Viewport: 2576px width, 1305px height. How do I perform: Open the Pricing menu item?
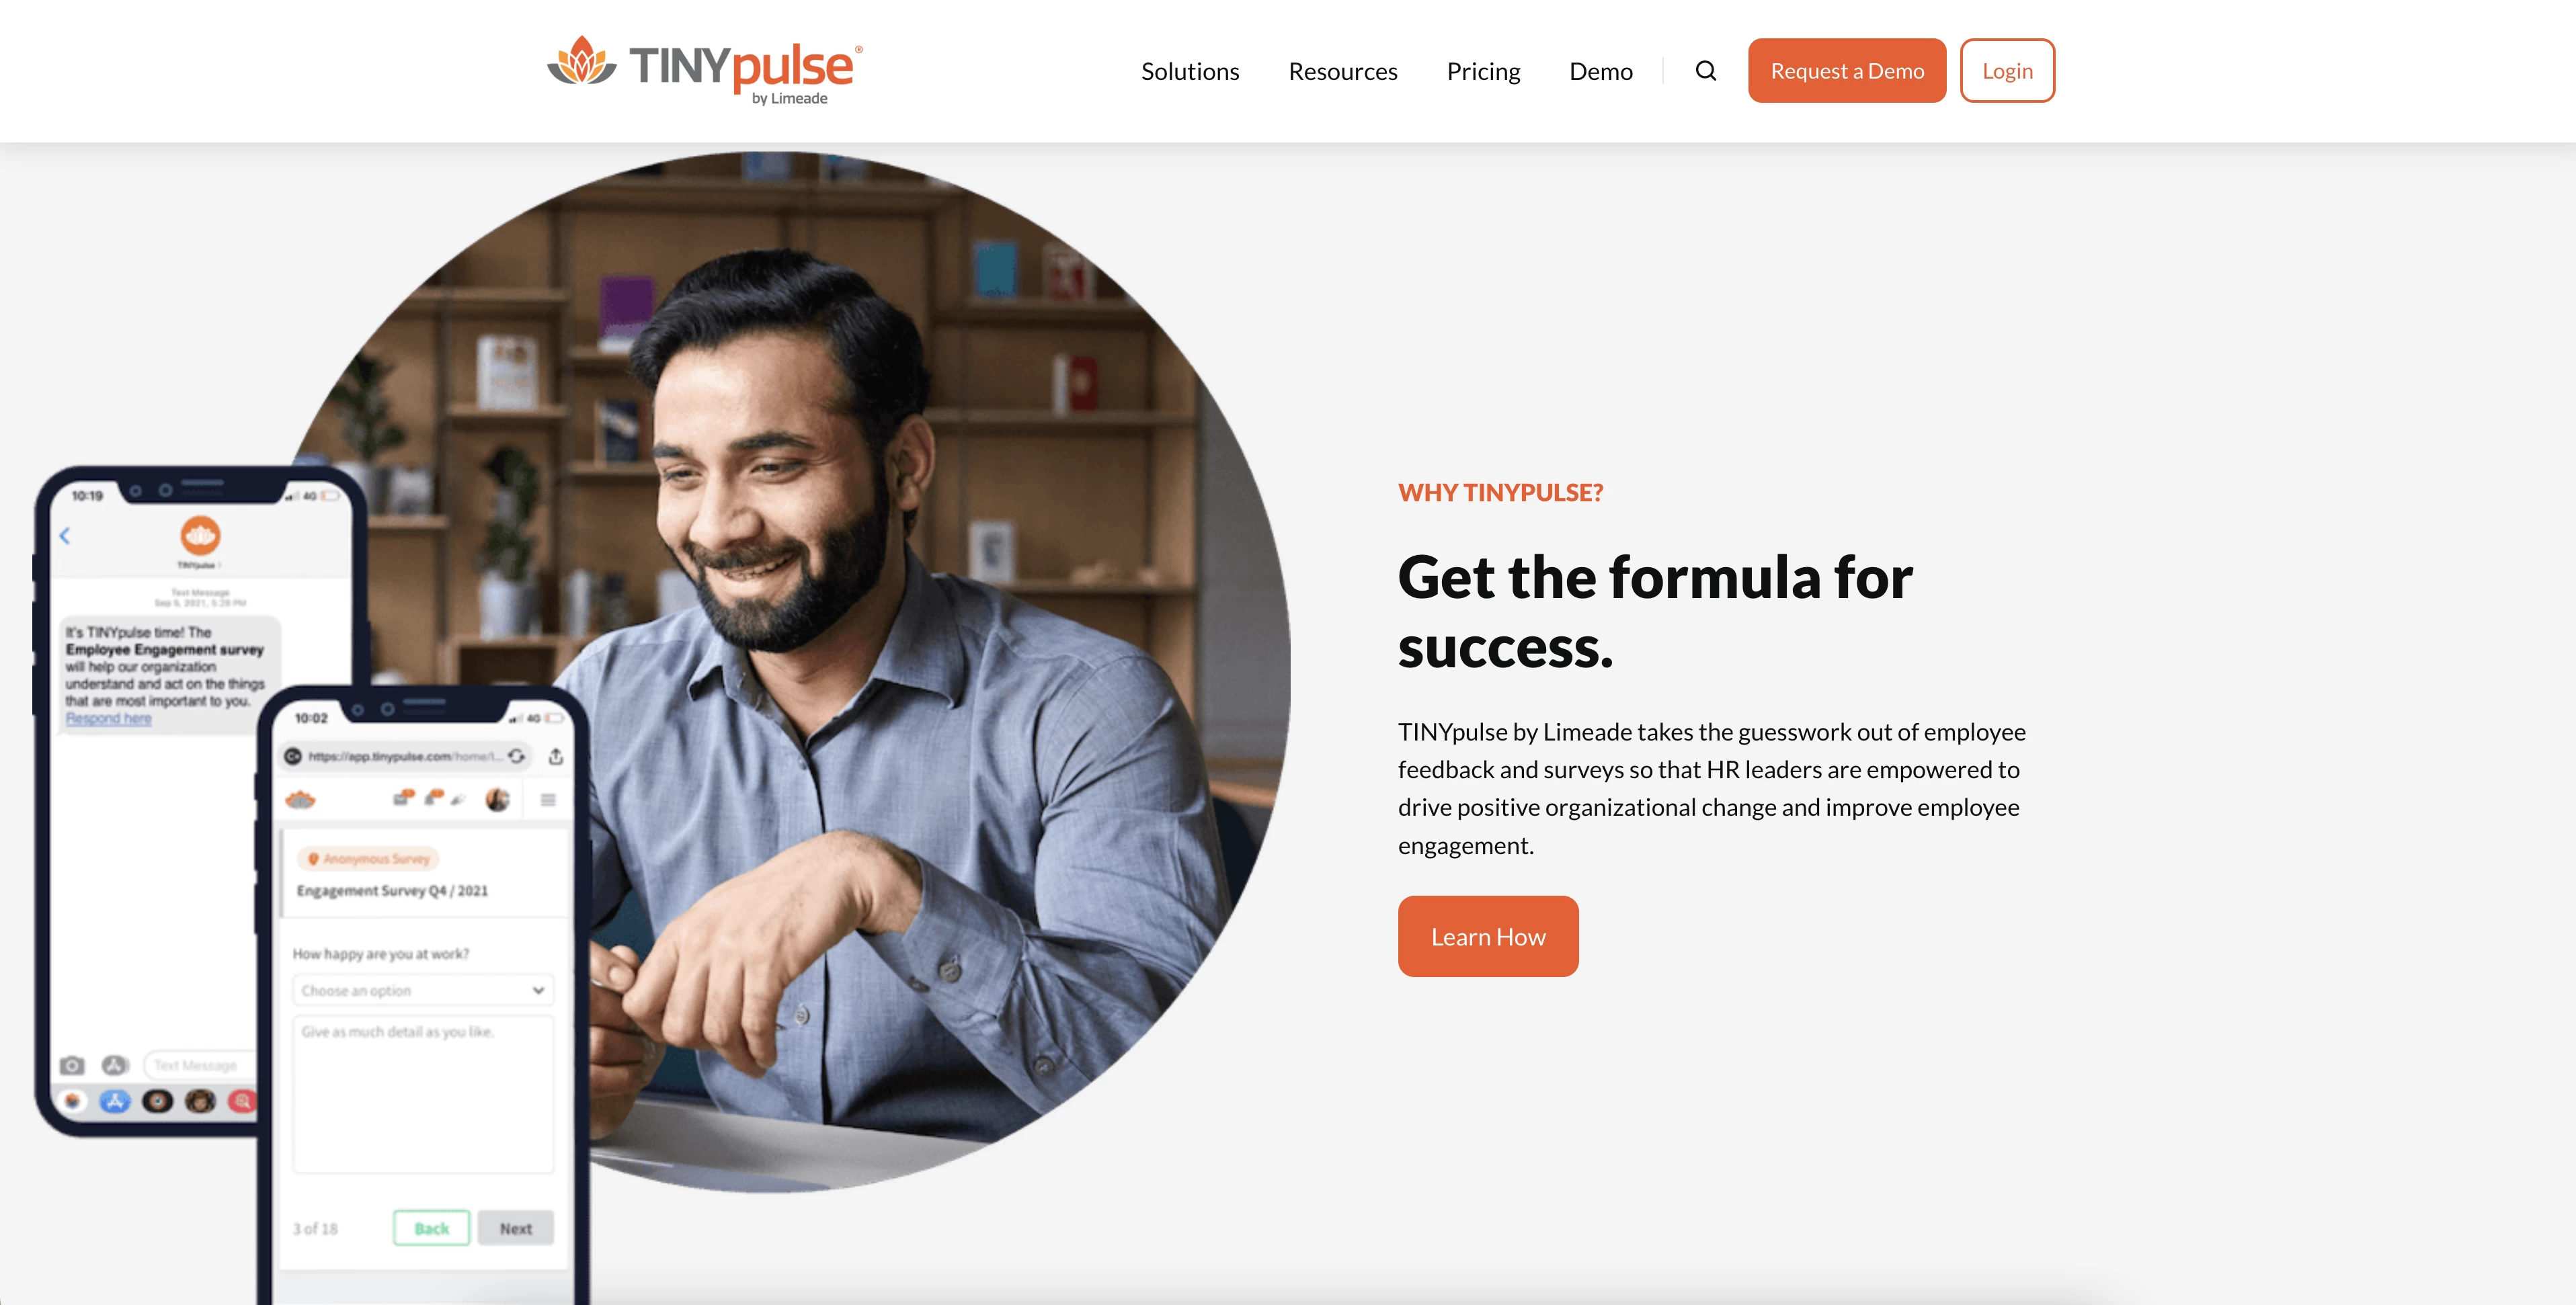coord(1482,70)
